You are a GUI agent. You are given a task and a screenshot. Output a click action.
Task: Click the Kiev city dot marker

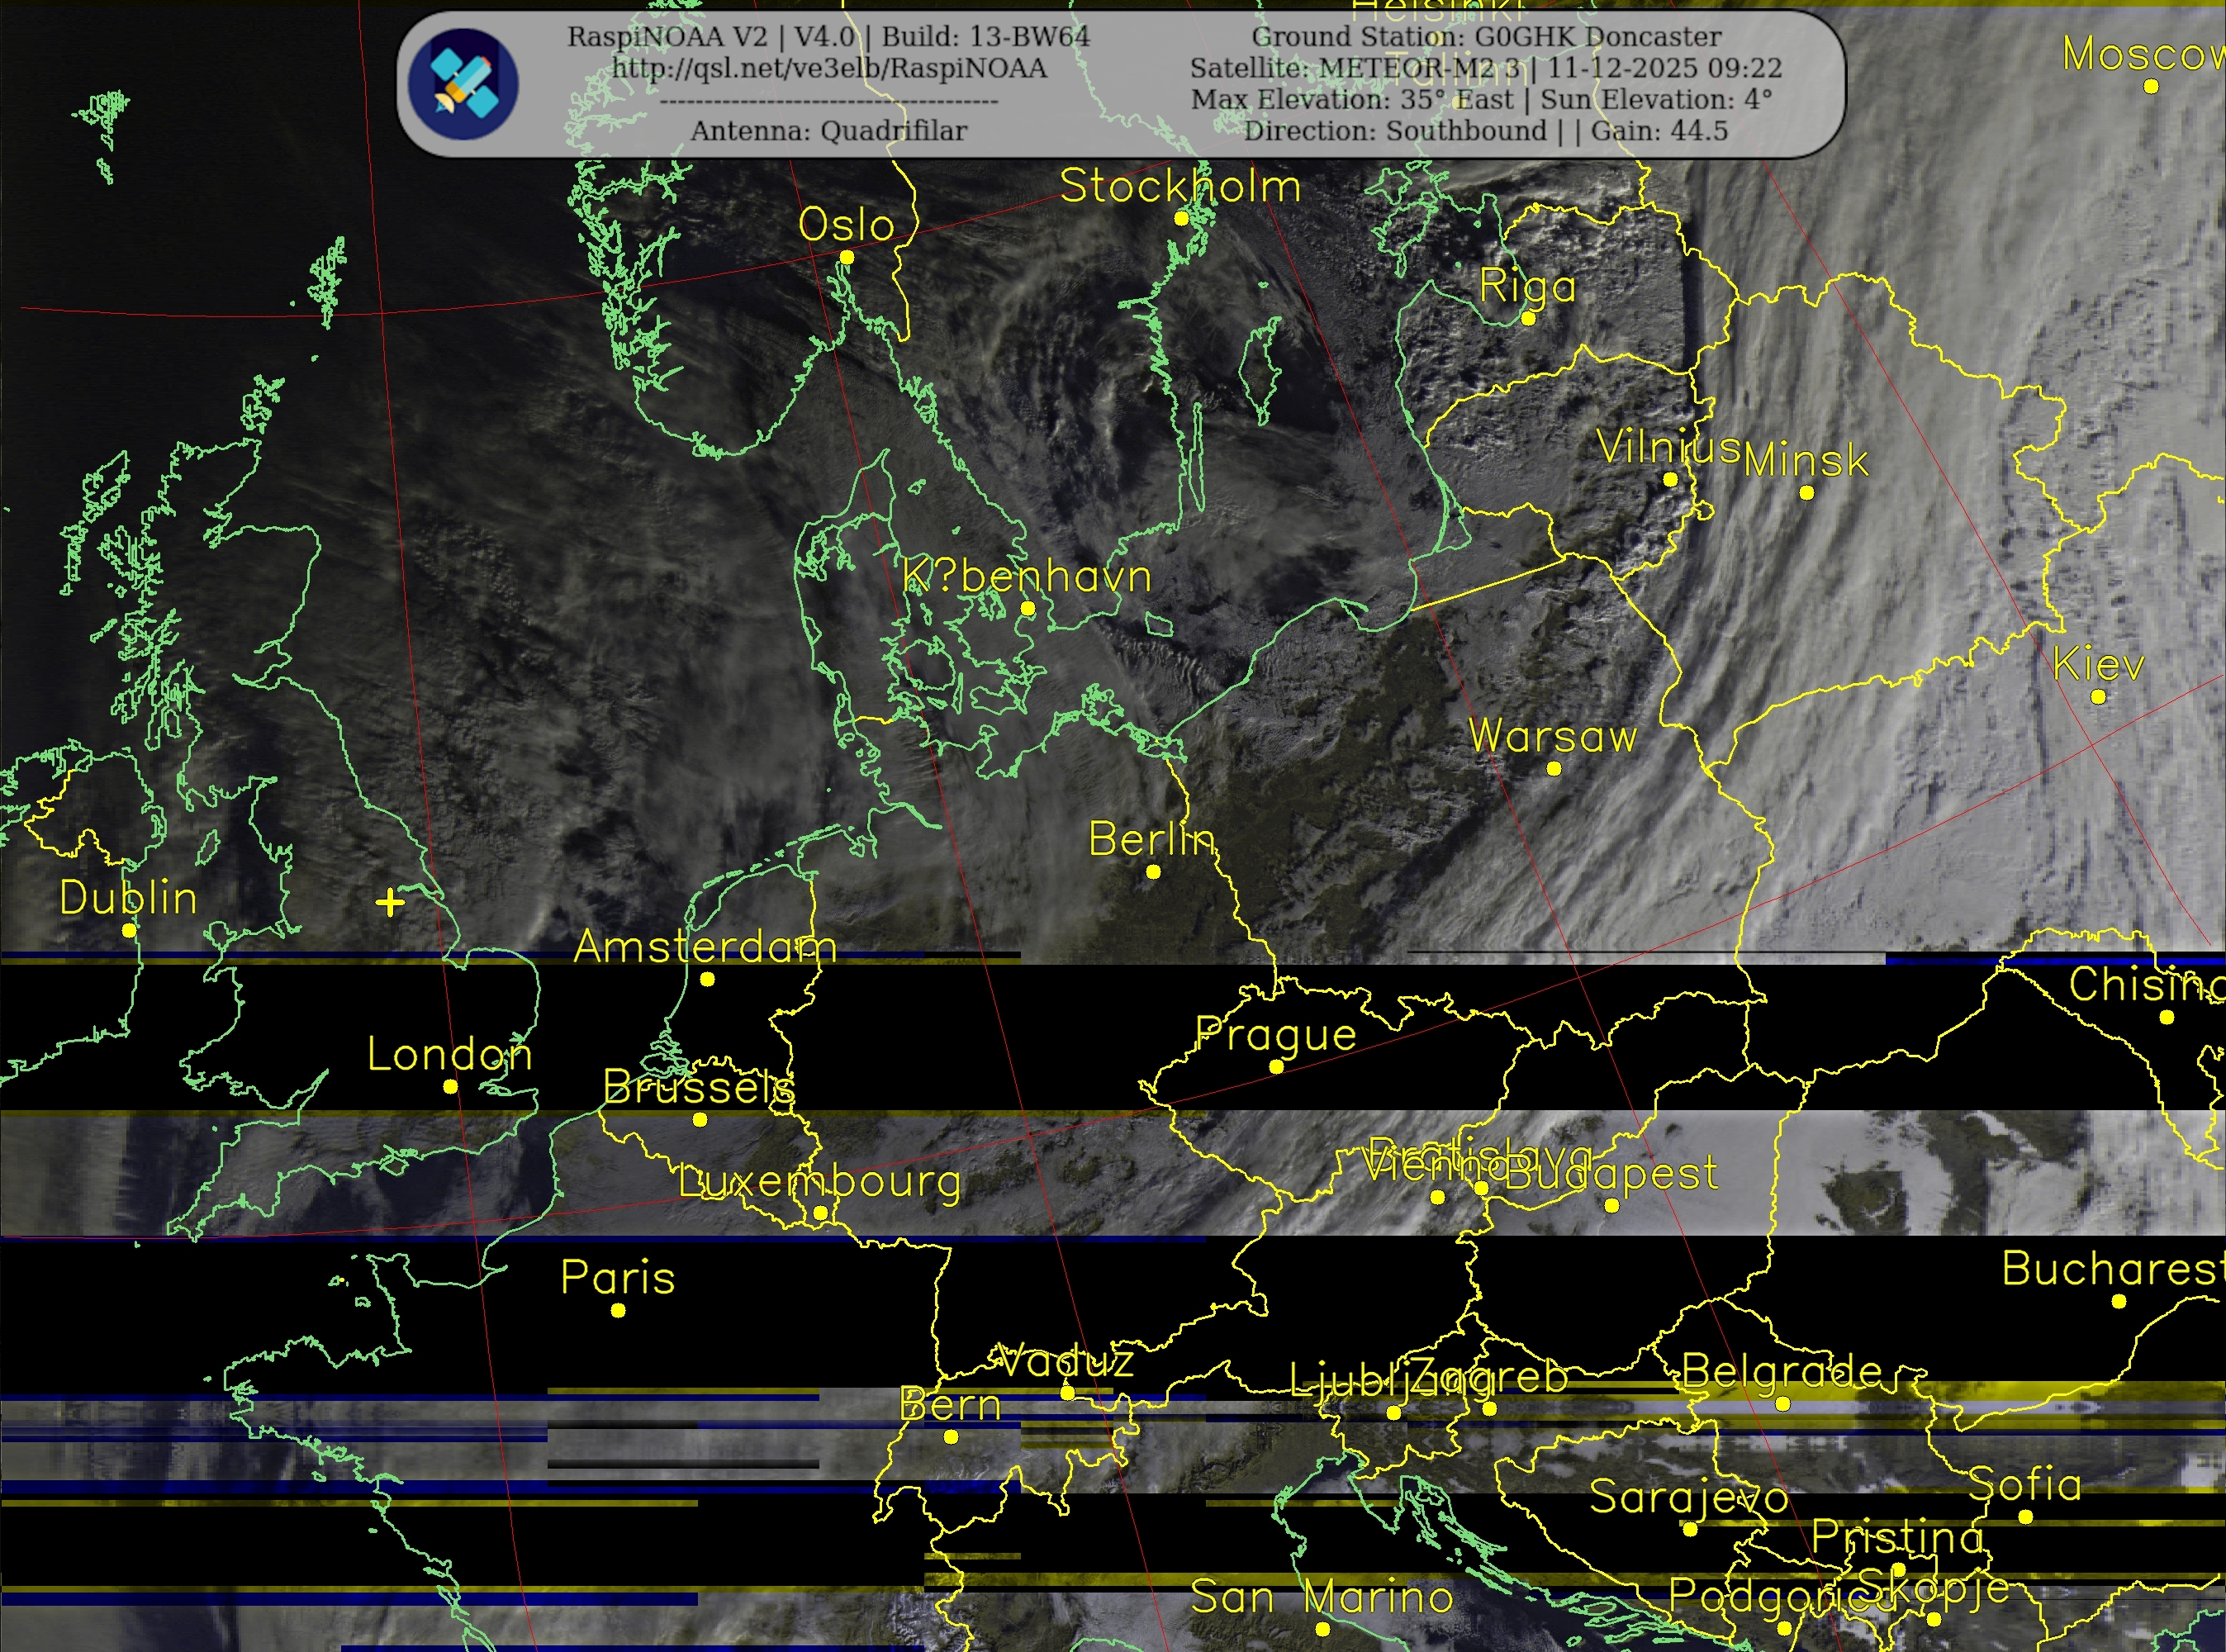(2098, 697)
